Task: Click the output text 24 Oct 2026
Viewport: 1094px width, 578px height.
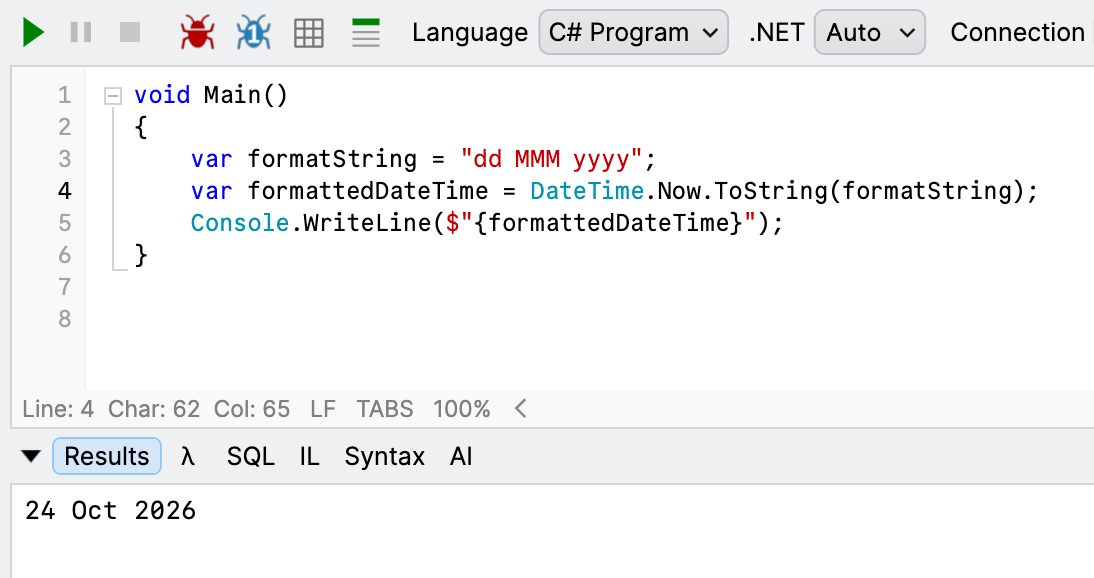Action: point(110,510)
